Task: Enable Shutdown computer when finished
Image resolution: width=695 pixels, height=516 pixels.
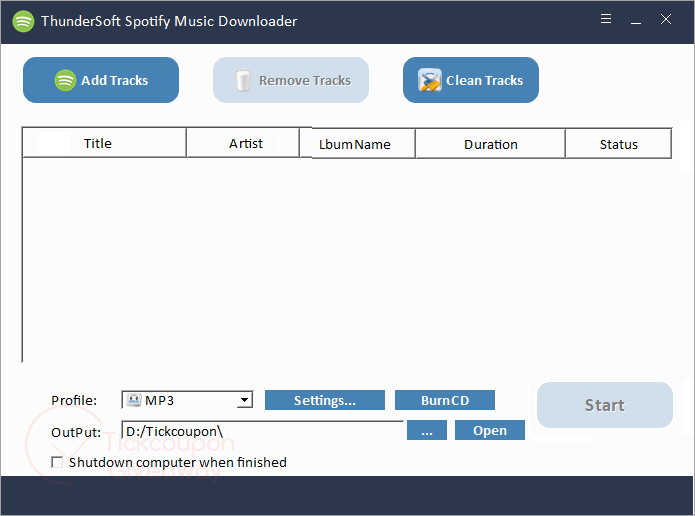Action: pos(57,462)
